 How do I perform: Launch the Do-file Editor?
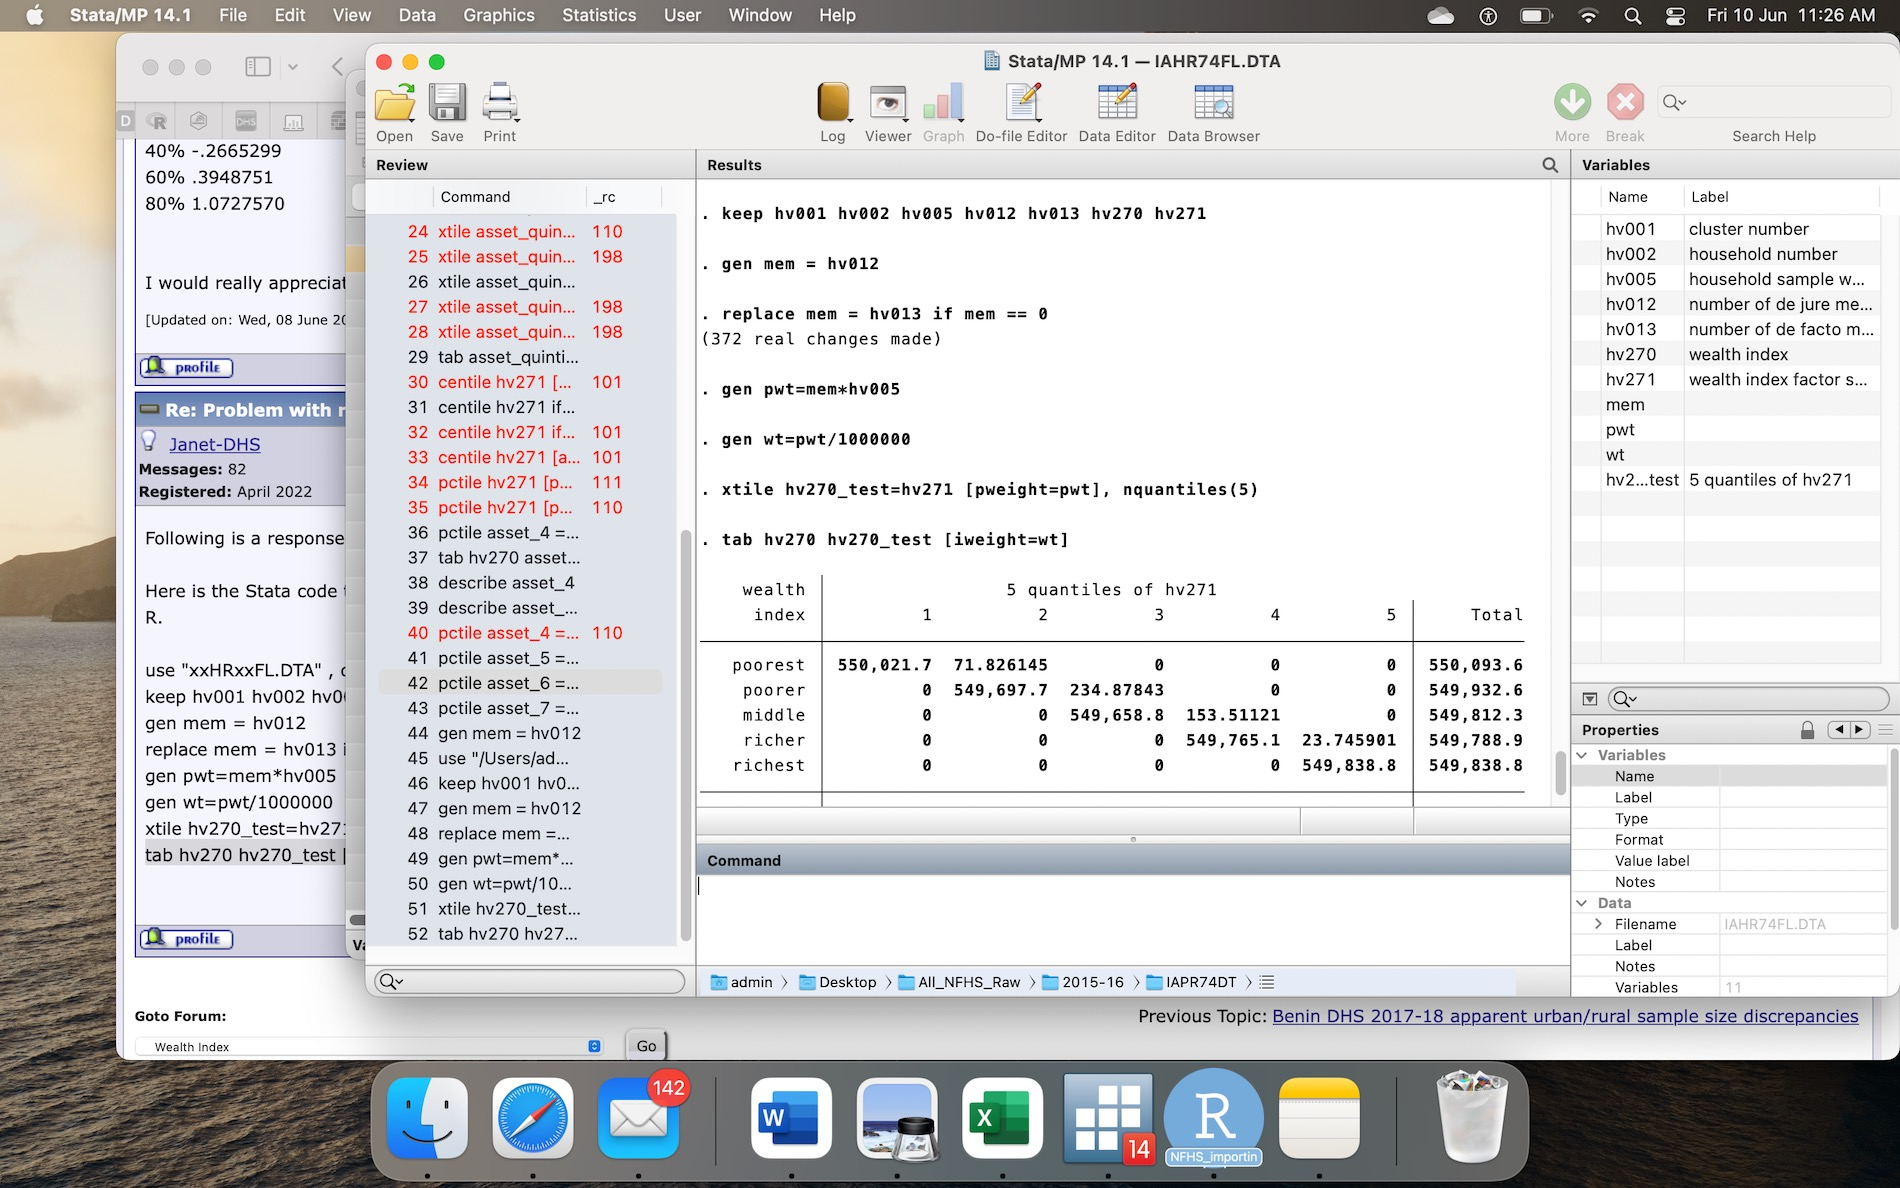[x=1021, y=103]
